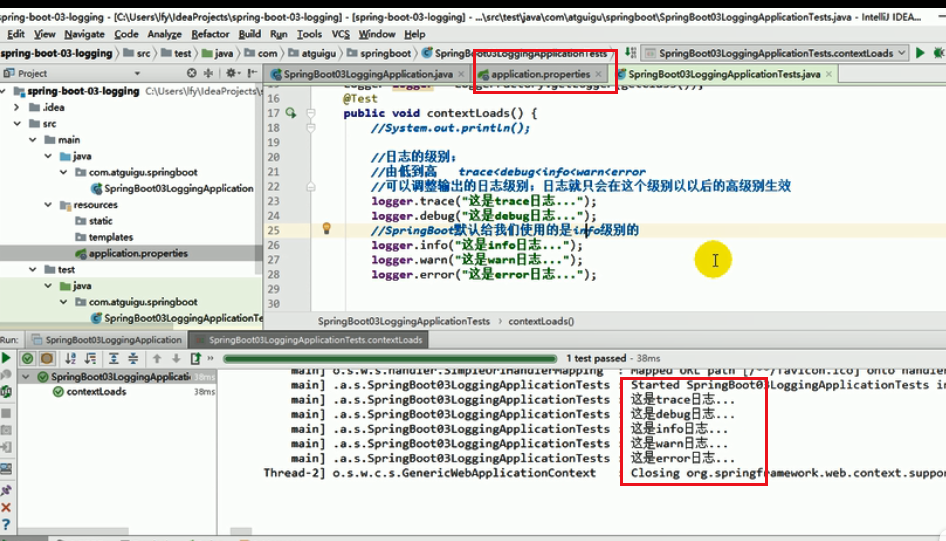Viewport: 946px width, 541px height.
Task: Open the VCS menu
Action: [x=340, y=34]
